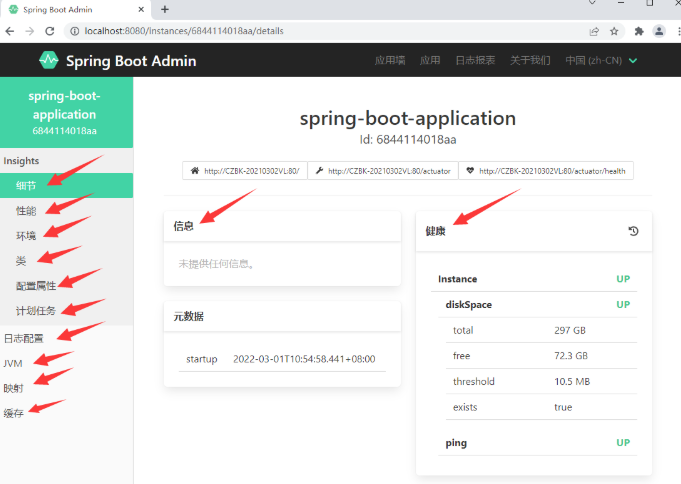The image size is (681, 484).
Task: Bookmark the page with the star icon
Action: coord(614,31)
